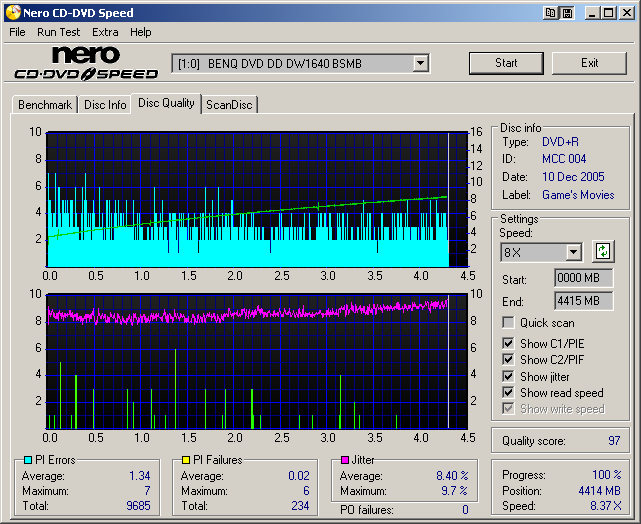Click the floppy disk save icon
The image size is (641, 524).
tap(567, 12)
